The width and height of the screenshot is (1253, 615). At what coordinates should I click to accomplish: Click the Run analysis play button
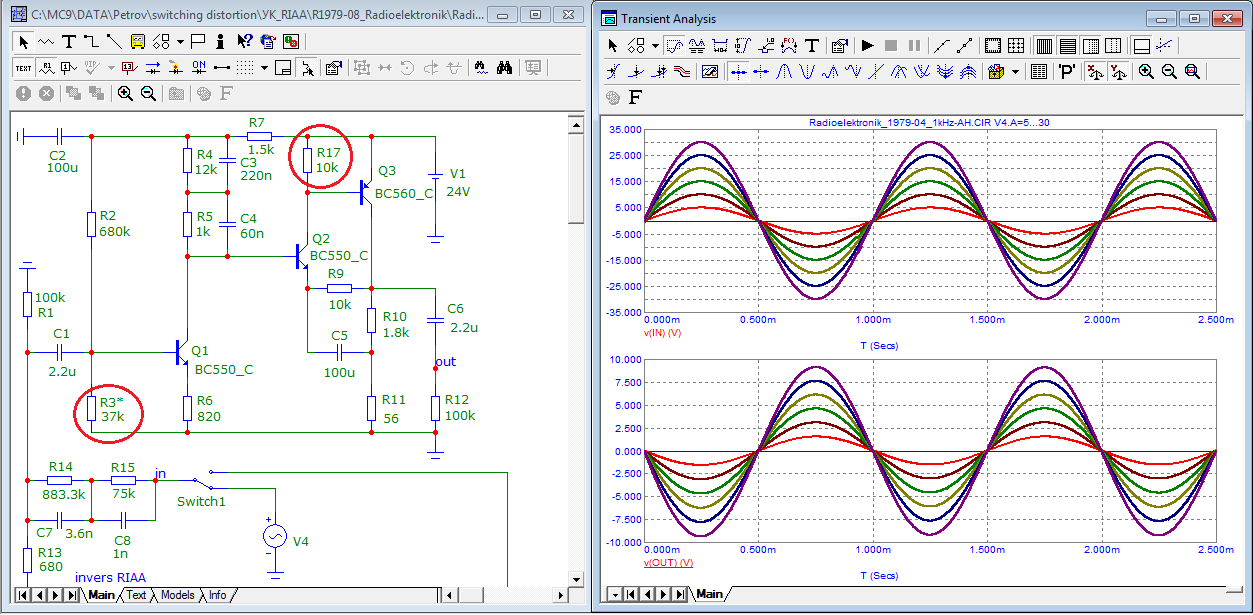pos(867,46)
